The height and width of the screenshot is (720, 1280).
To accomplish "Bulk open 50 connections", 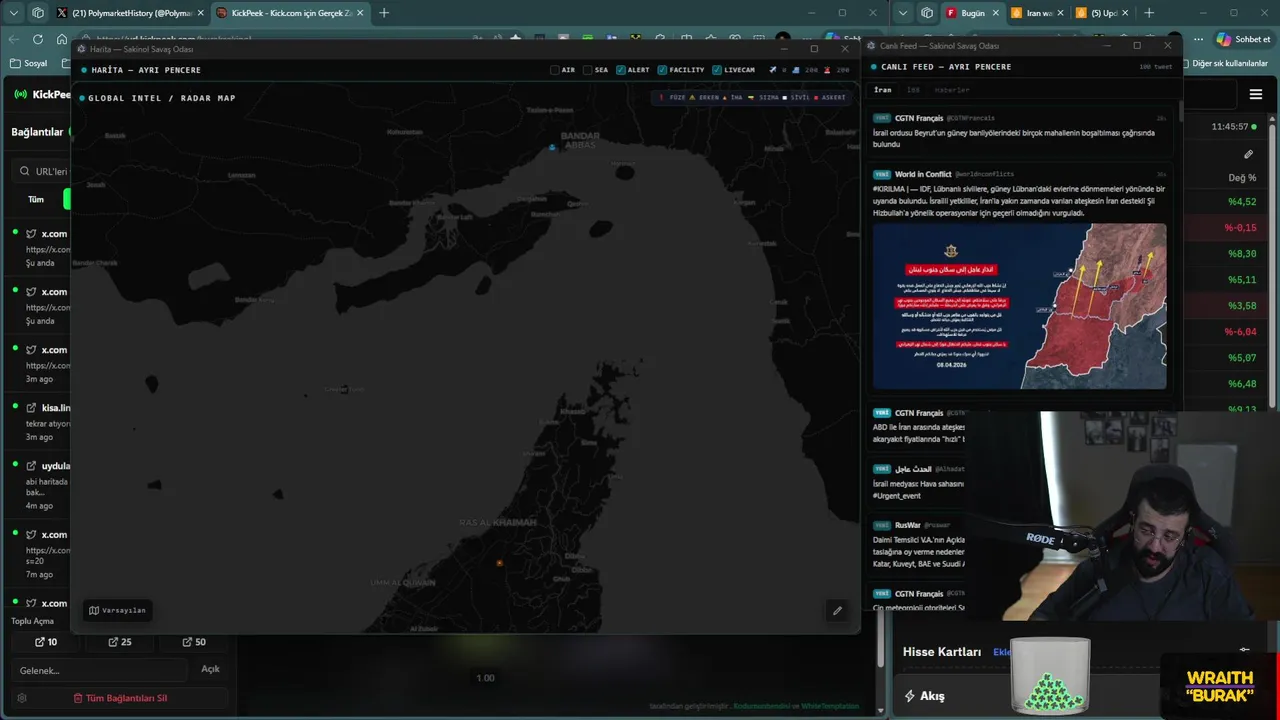I will pyautogui.click(x=194, y=642).
